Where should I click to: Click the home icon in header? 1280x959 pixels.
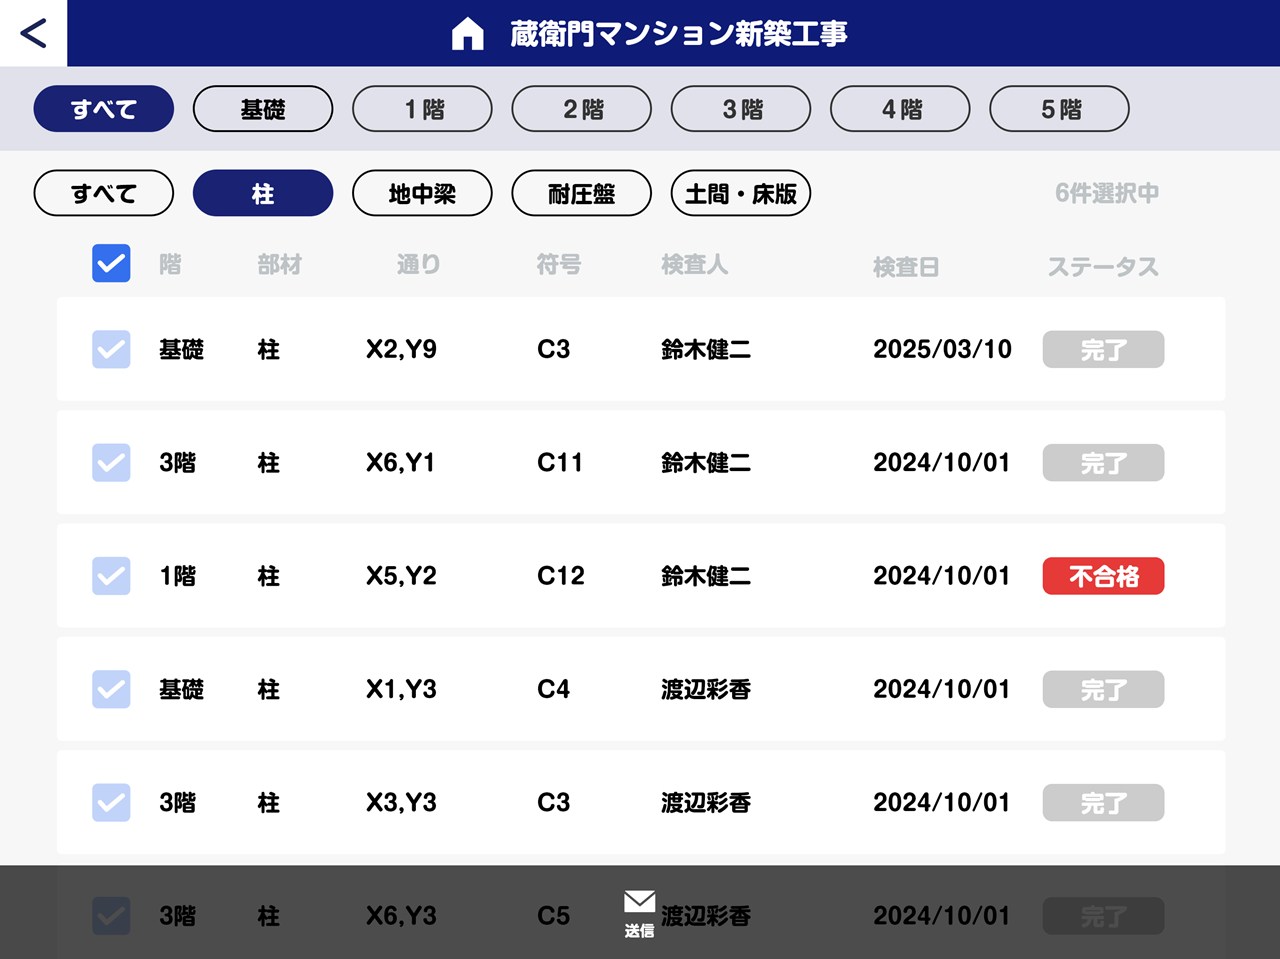click(467, 34)
